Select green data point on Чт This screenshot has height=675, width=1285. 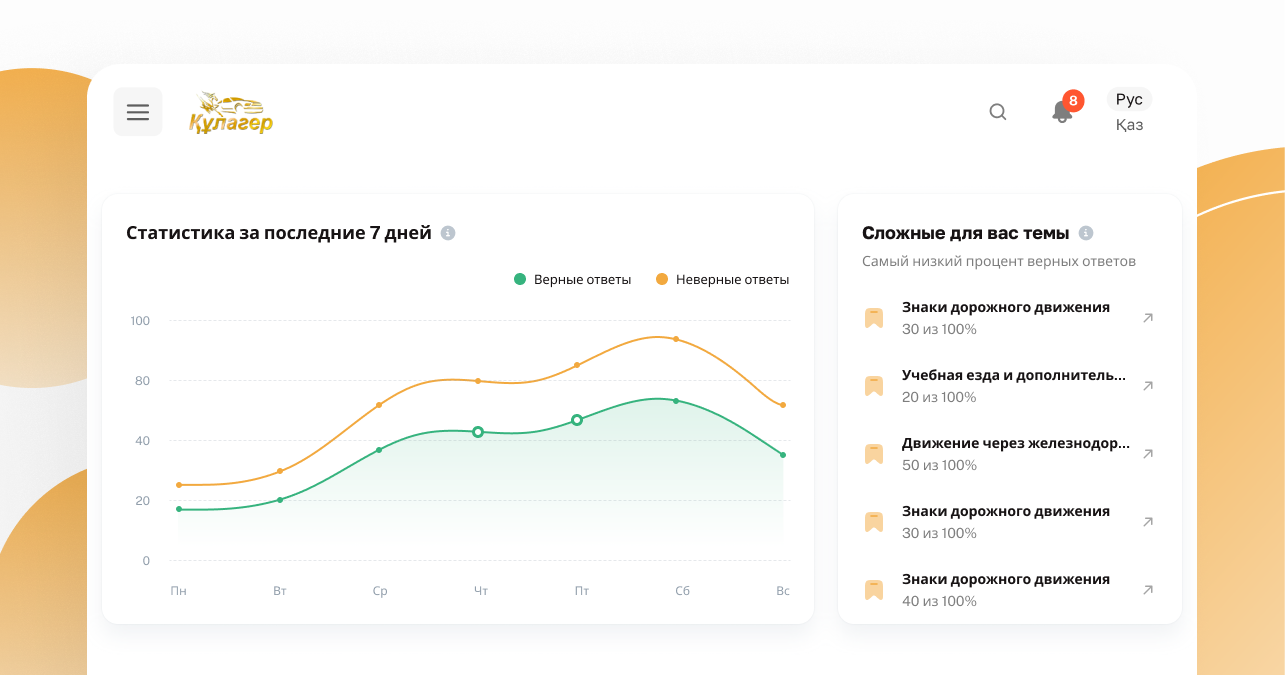tap(478, 432)
